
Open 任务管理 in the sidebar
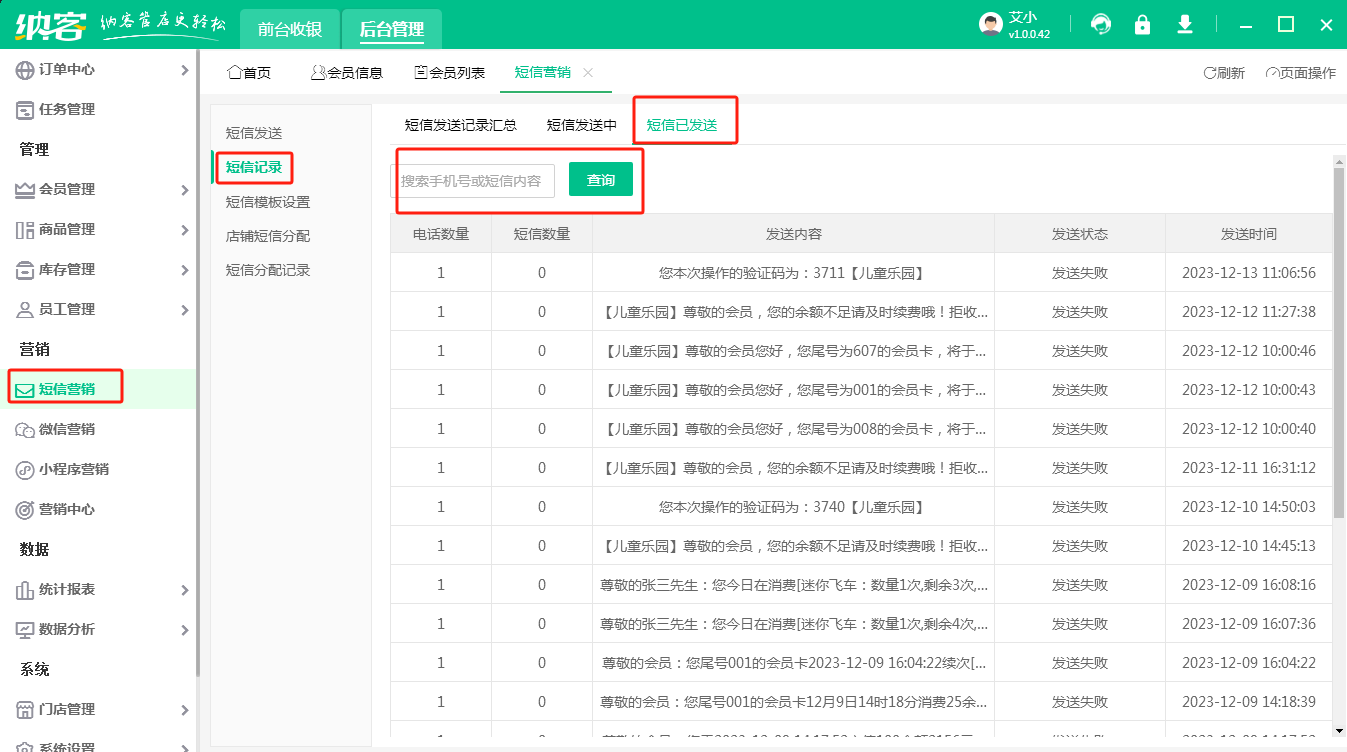point(66,109)
